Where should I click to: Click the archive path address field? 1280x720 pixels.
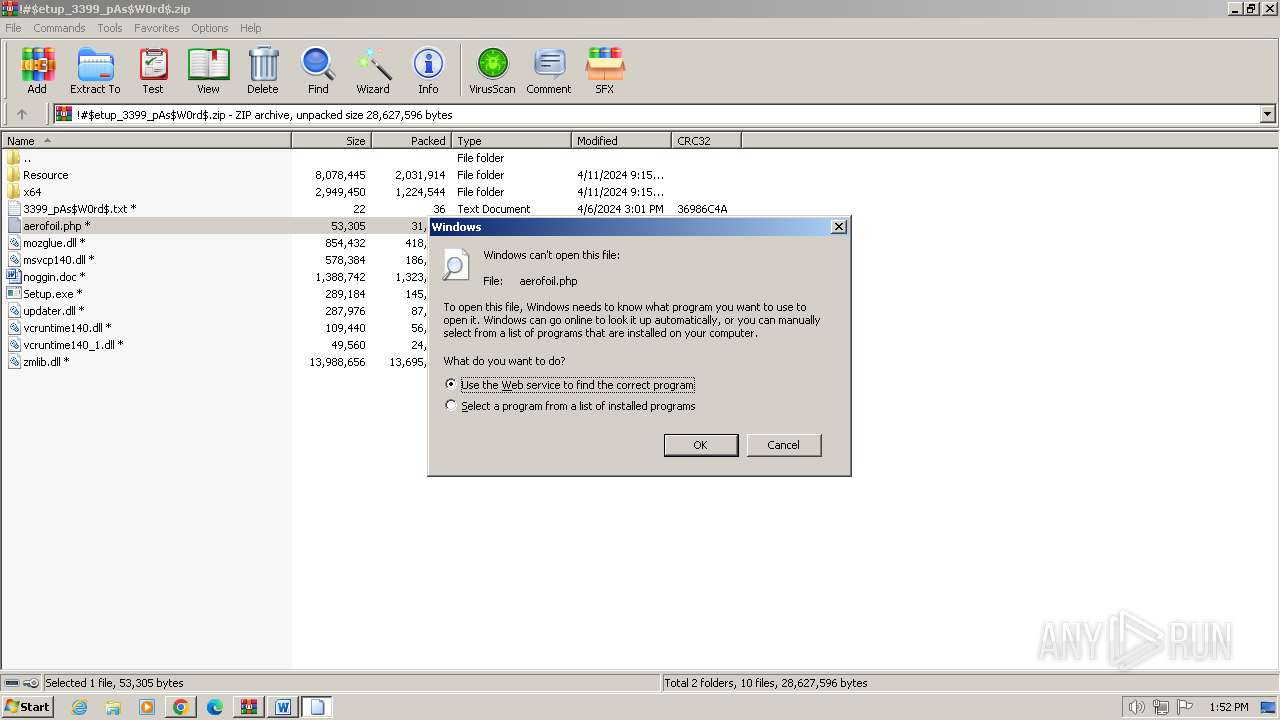(657, 114)
